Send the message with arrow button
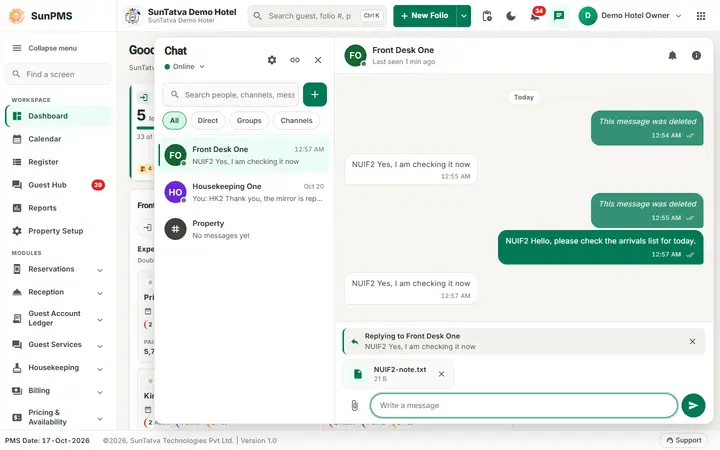This screenshot has height=450, width=720. pyautogui.click(x=693, y=405)
